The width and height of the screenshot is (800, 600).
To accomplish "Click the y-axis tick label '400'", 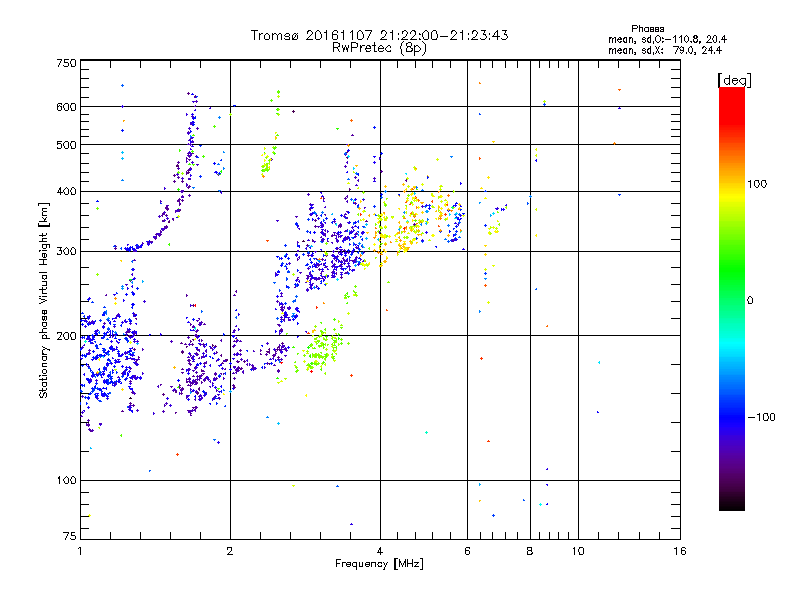I will [66, 192].
